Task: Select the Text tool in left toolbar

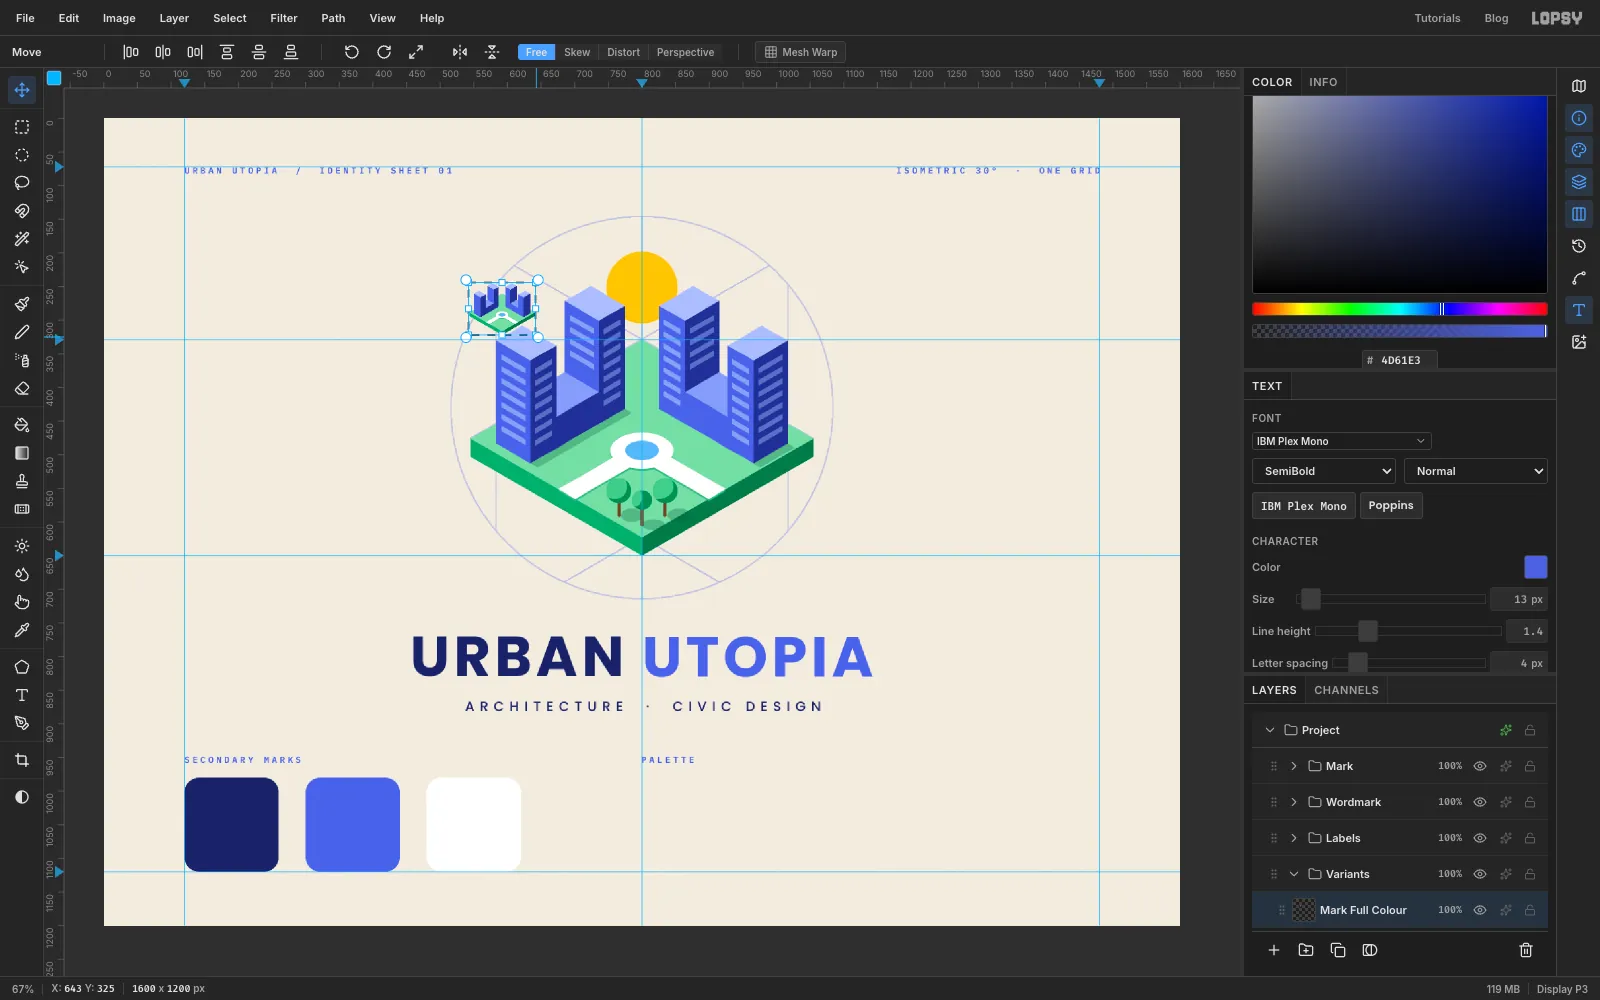Action: [22, 695]
